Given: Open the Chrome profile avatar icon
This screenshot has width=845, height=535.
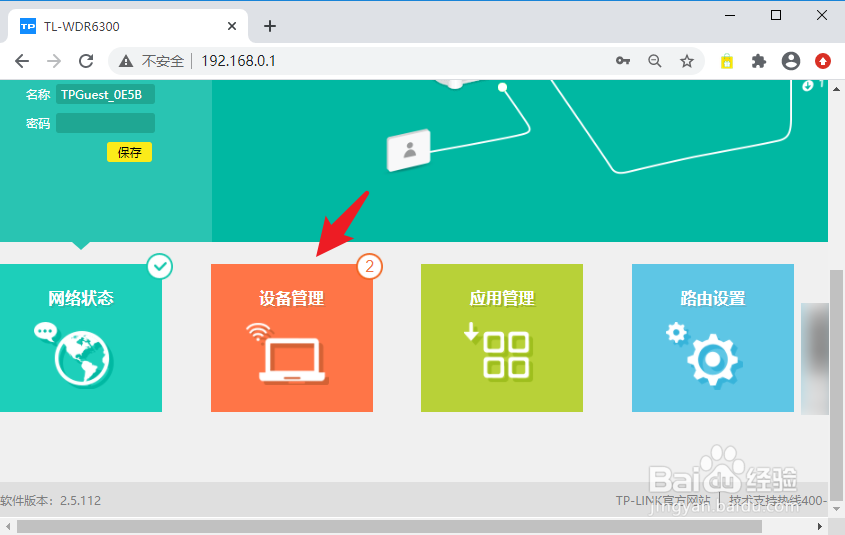Looking at the screenshot, I should (791, 61).
